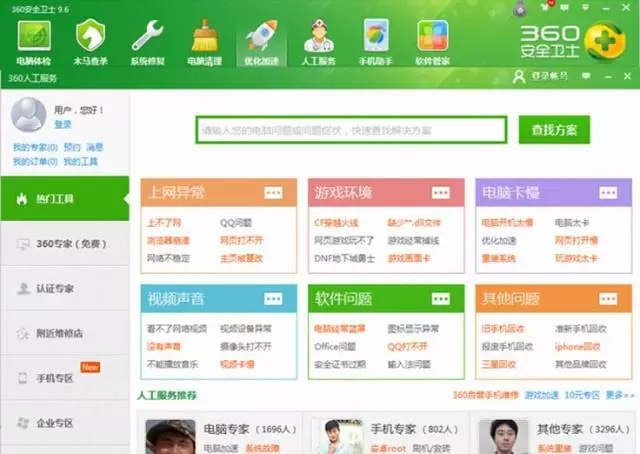Click the skin icon with red badge

[545, 6]
